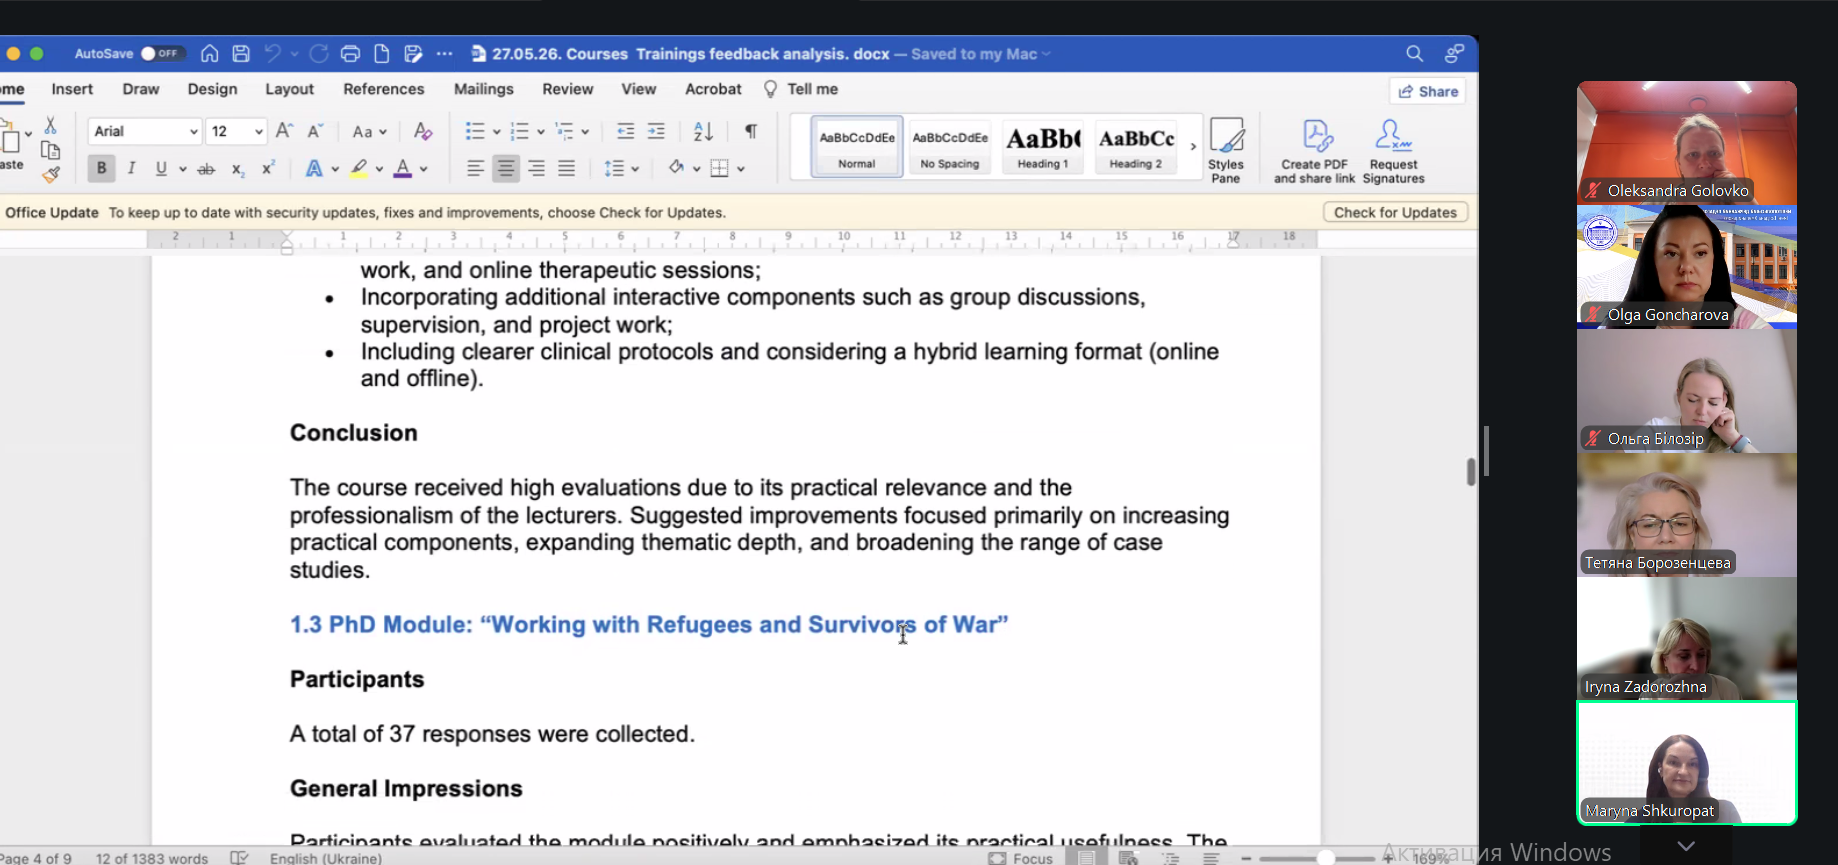Toggle Bold formatting
This screenshot has height=865, width=1838.
[x=101, y=169]
